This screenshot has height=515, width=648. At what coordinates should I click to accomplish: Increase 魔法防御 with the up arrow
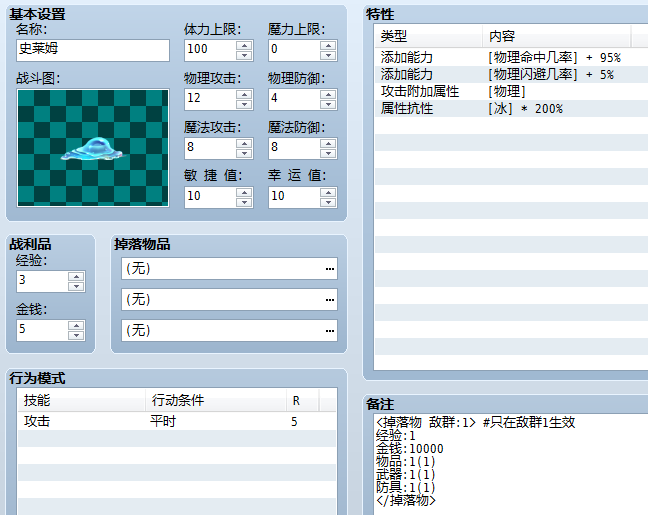click(x=328, y=143)
